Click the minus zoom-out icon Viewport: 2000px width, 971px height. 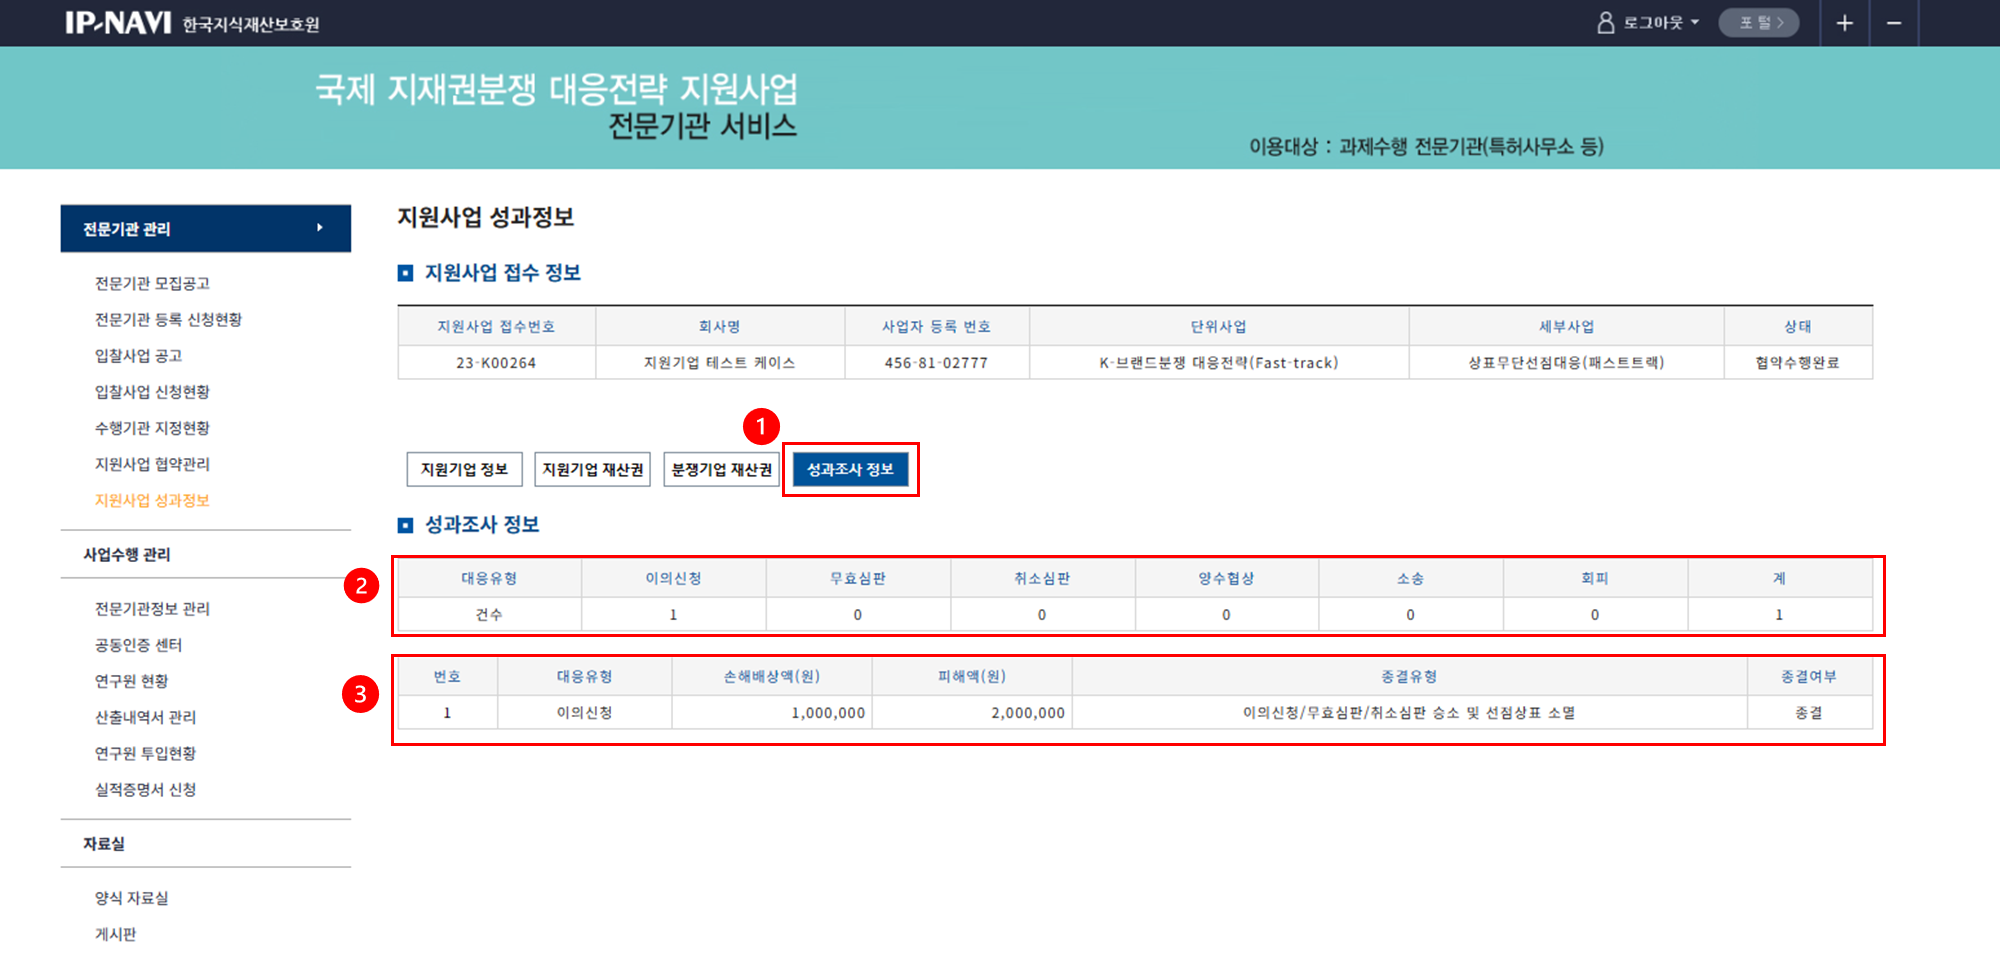coord(1894,23)
